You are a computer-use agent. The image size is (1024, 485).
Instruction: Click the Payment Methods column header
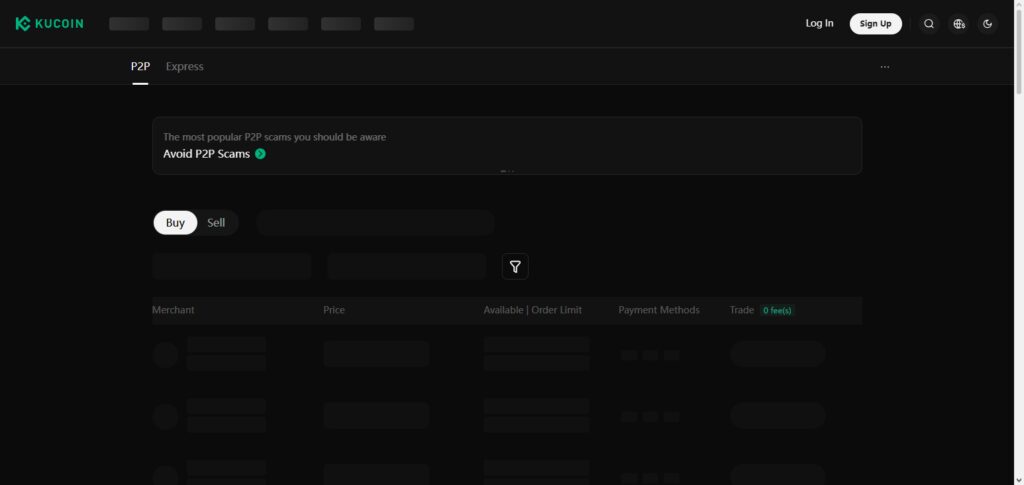click(x=659, y=310)
